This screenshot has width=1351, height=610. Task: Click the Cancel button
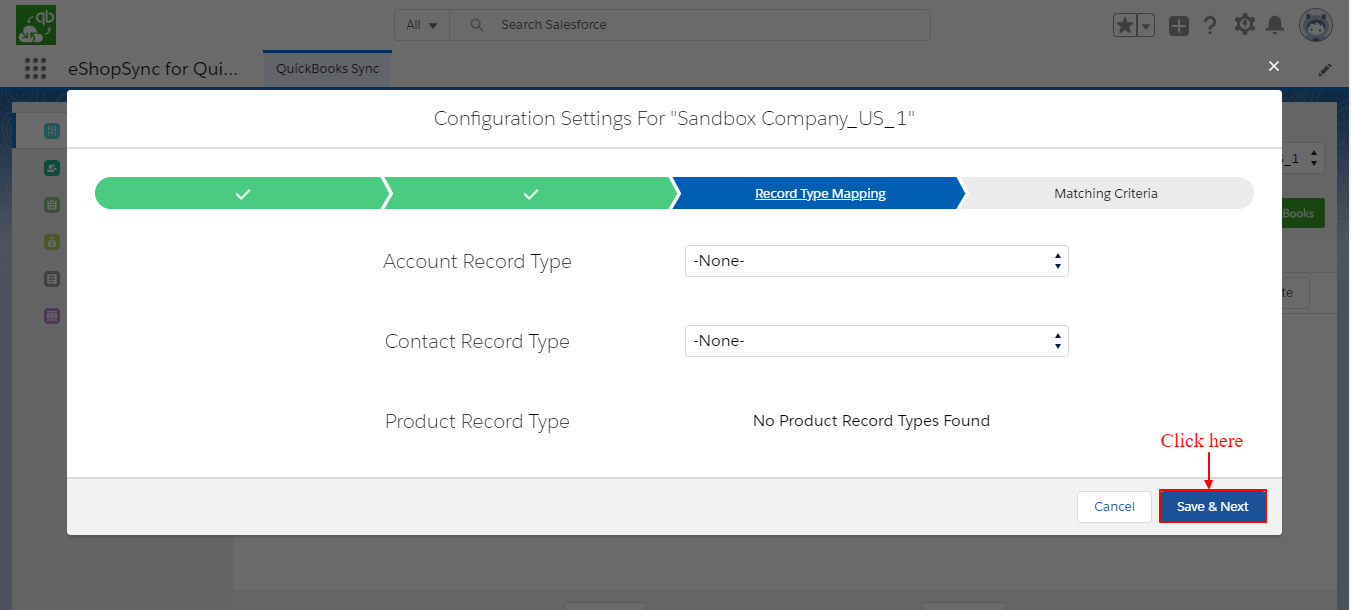1114,507
